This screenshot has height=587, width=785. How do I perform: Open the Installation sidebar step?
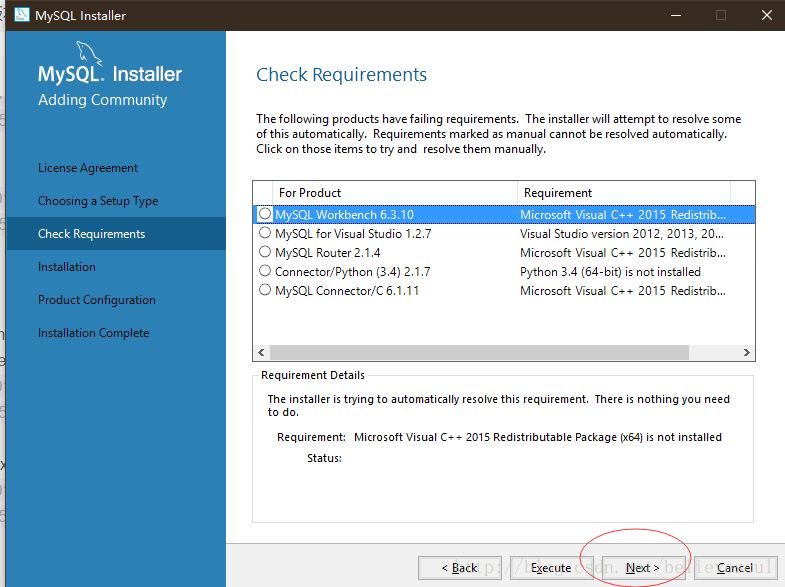coord(67,267)
